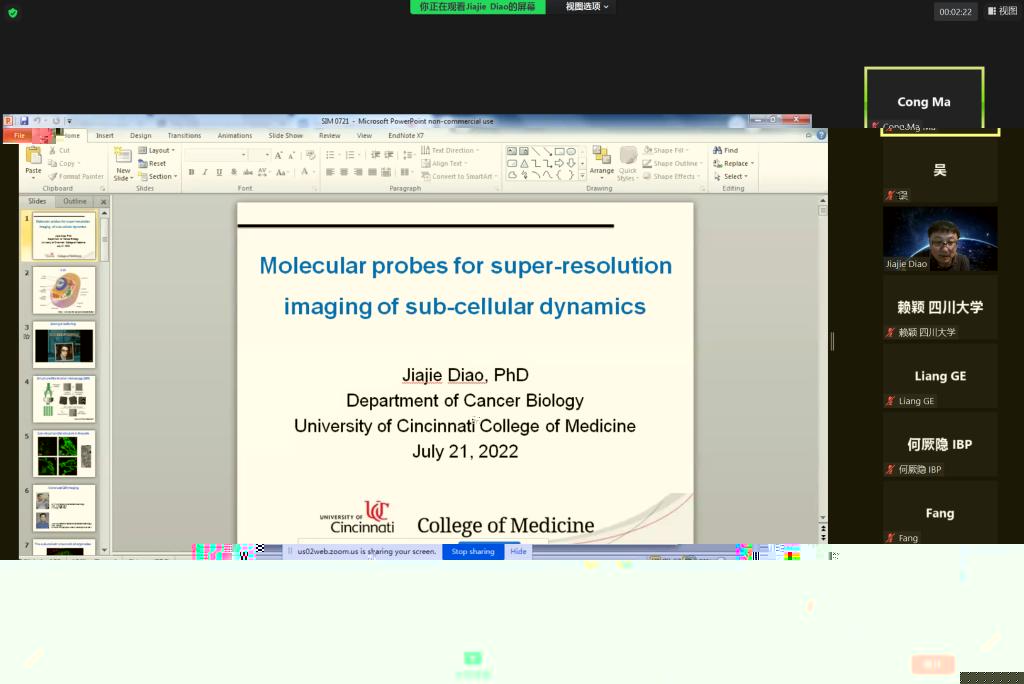
Task: Center the paragraph text
Action: [x=344, y=172]
